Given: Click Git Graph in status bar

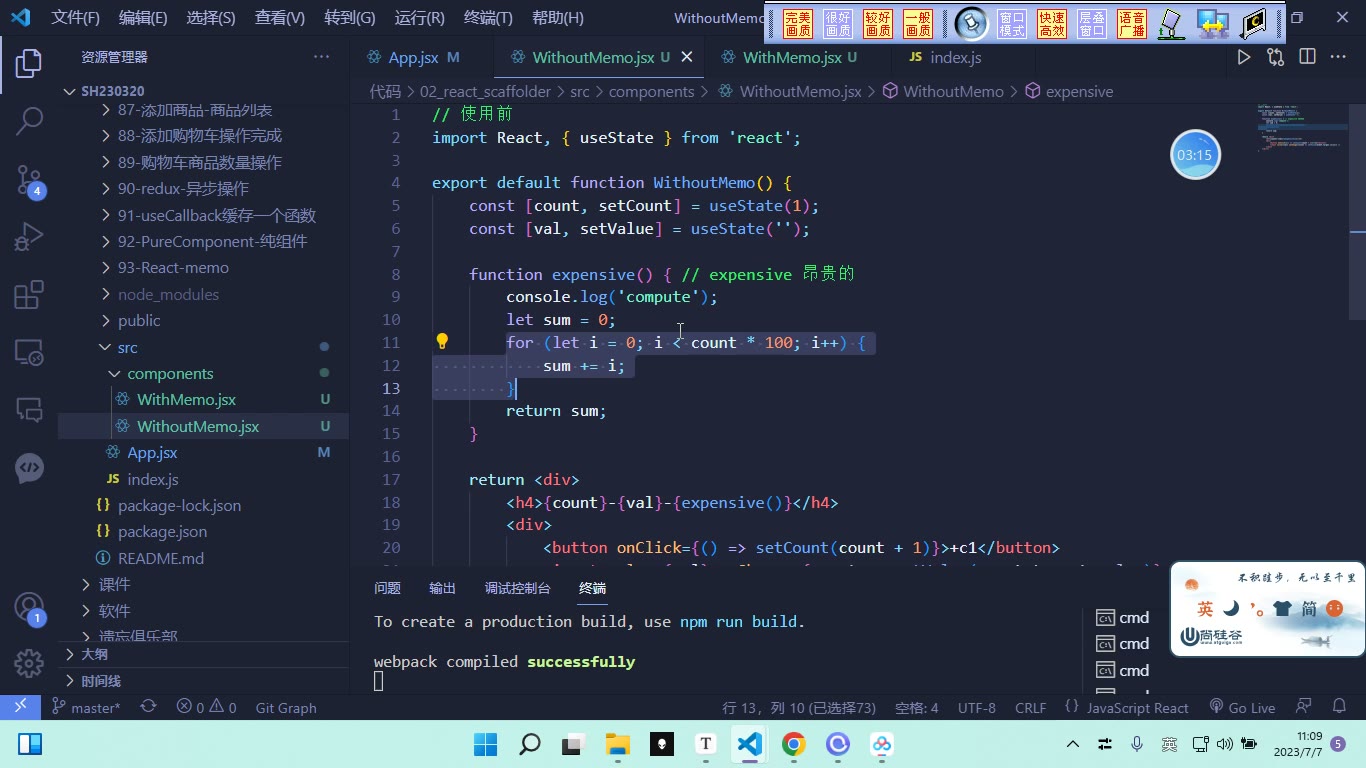Looking at the screenshot, I should [286, 707].
